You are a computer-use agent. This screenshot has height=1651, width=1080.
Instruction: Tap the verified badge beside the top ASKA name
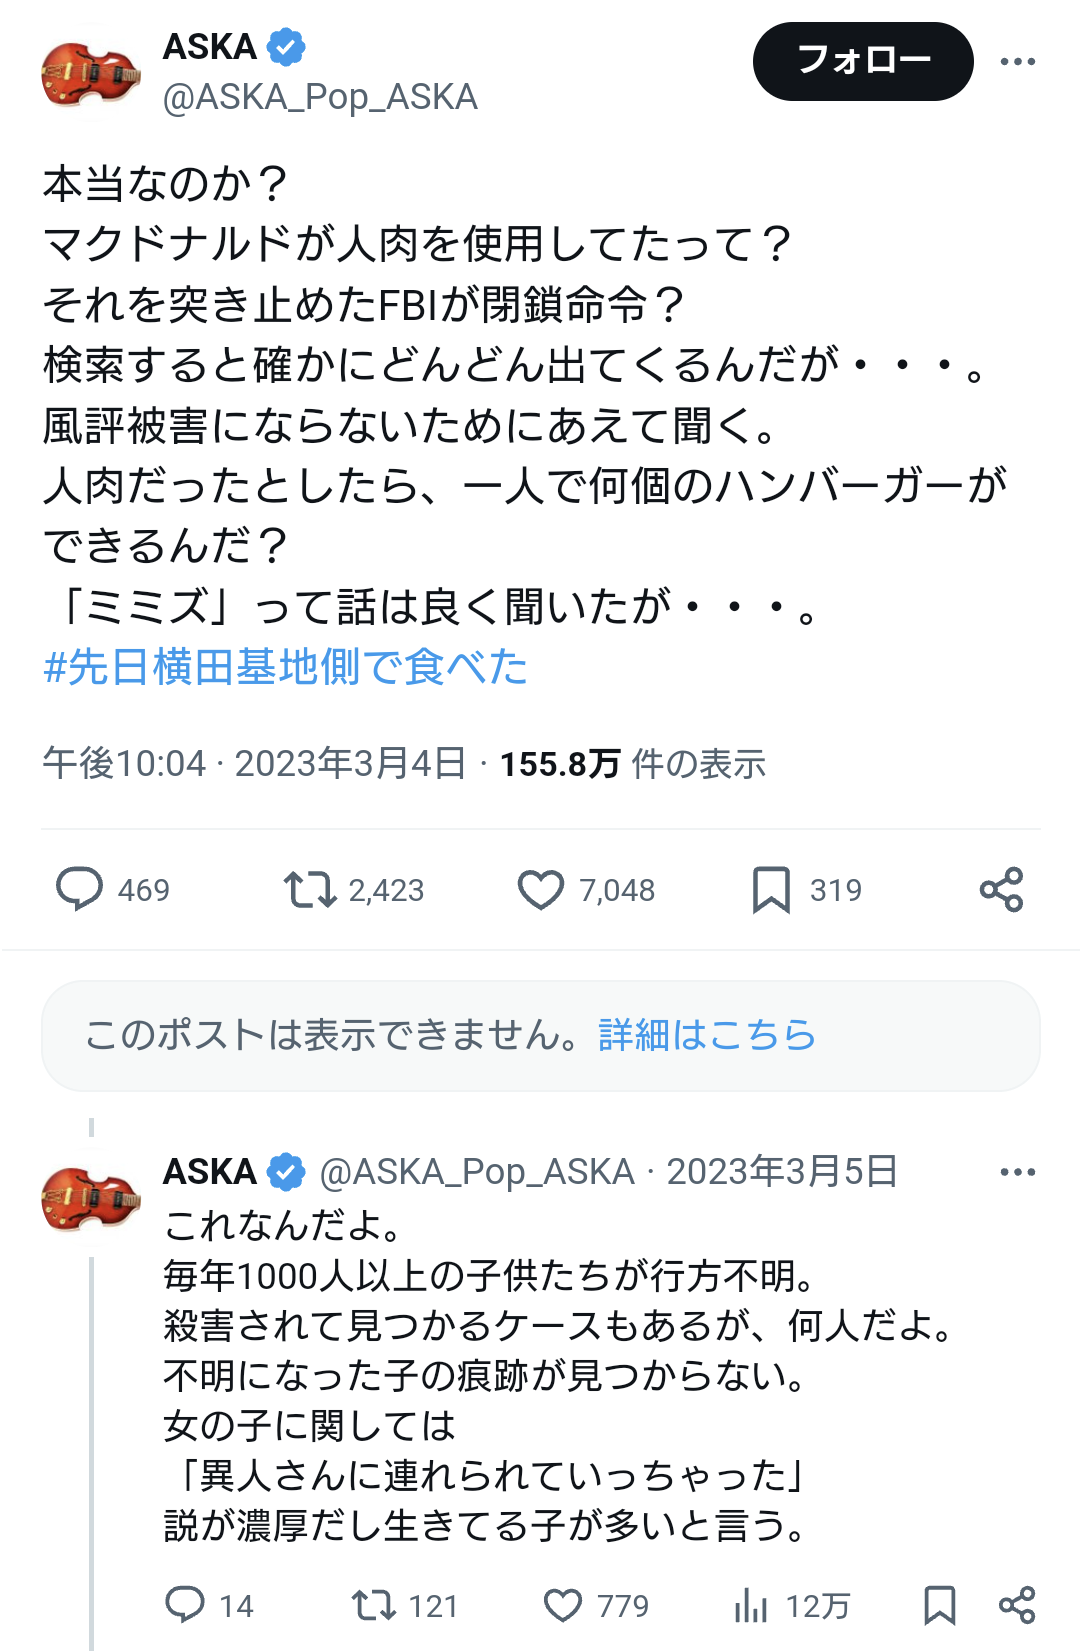tap(286, 47)
